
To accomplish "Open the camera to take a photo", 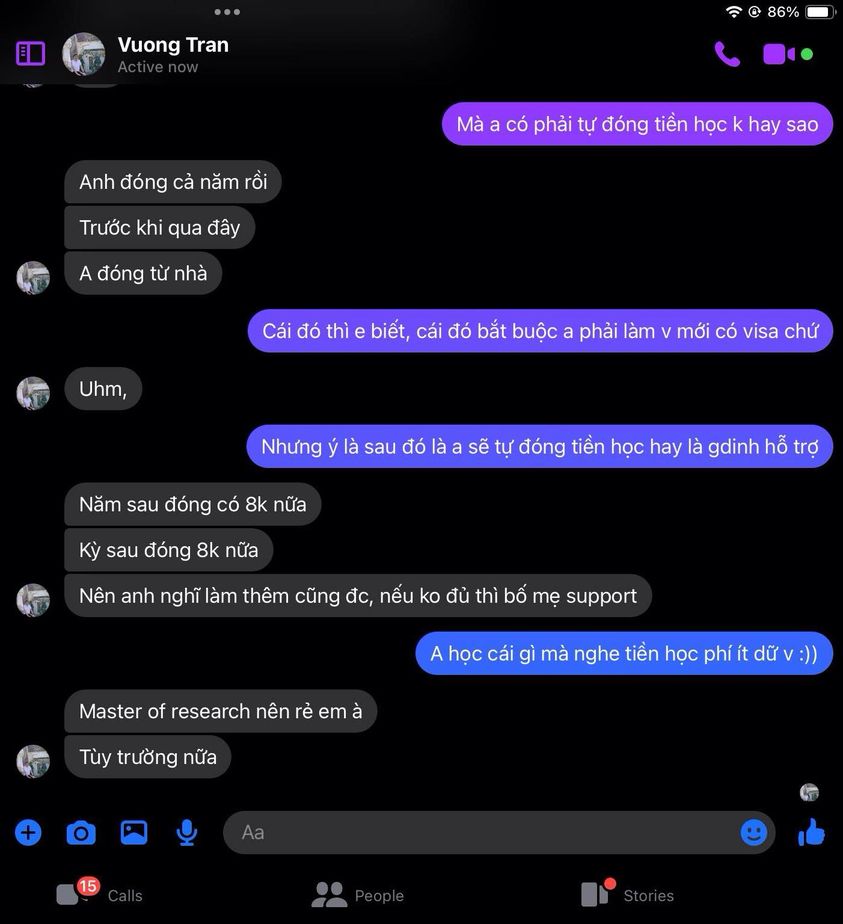I will [81, 833].
